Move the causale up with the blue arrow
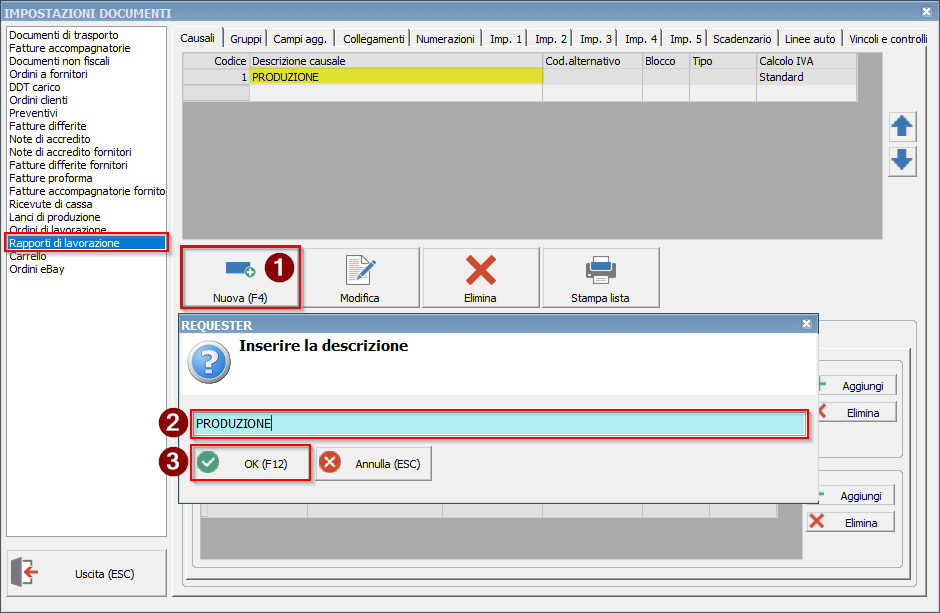This screenshot has width=940, height=613. tap(902, 126)
